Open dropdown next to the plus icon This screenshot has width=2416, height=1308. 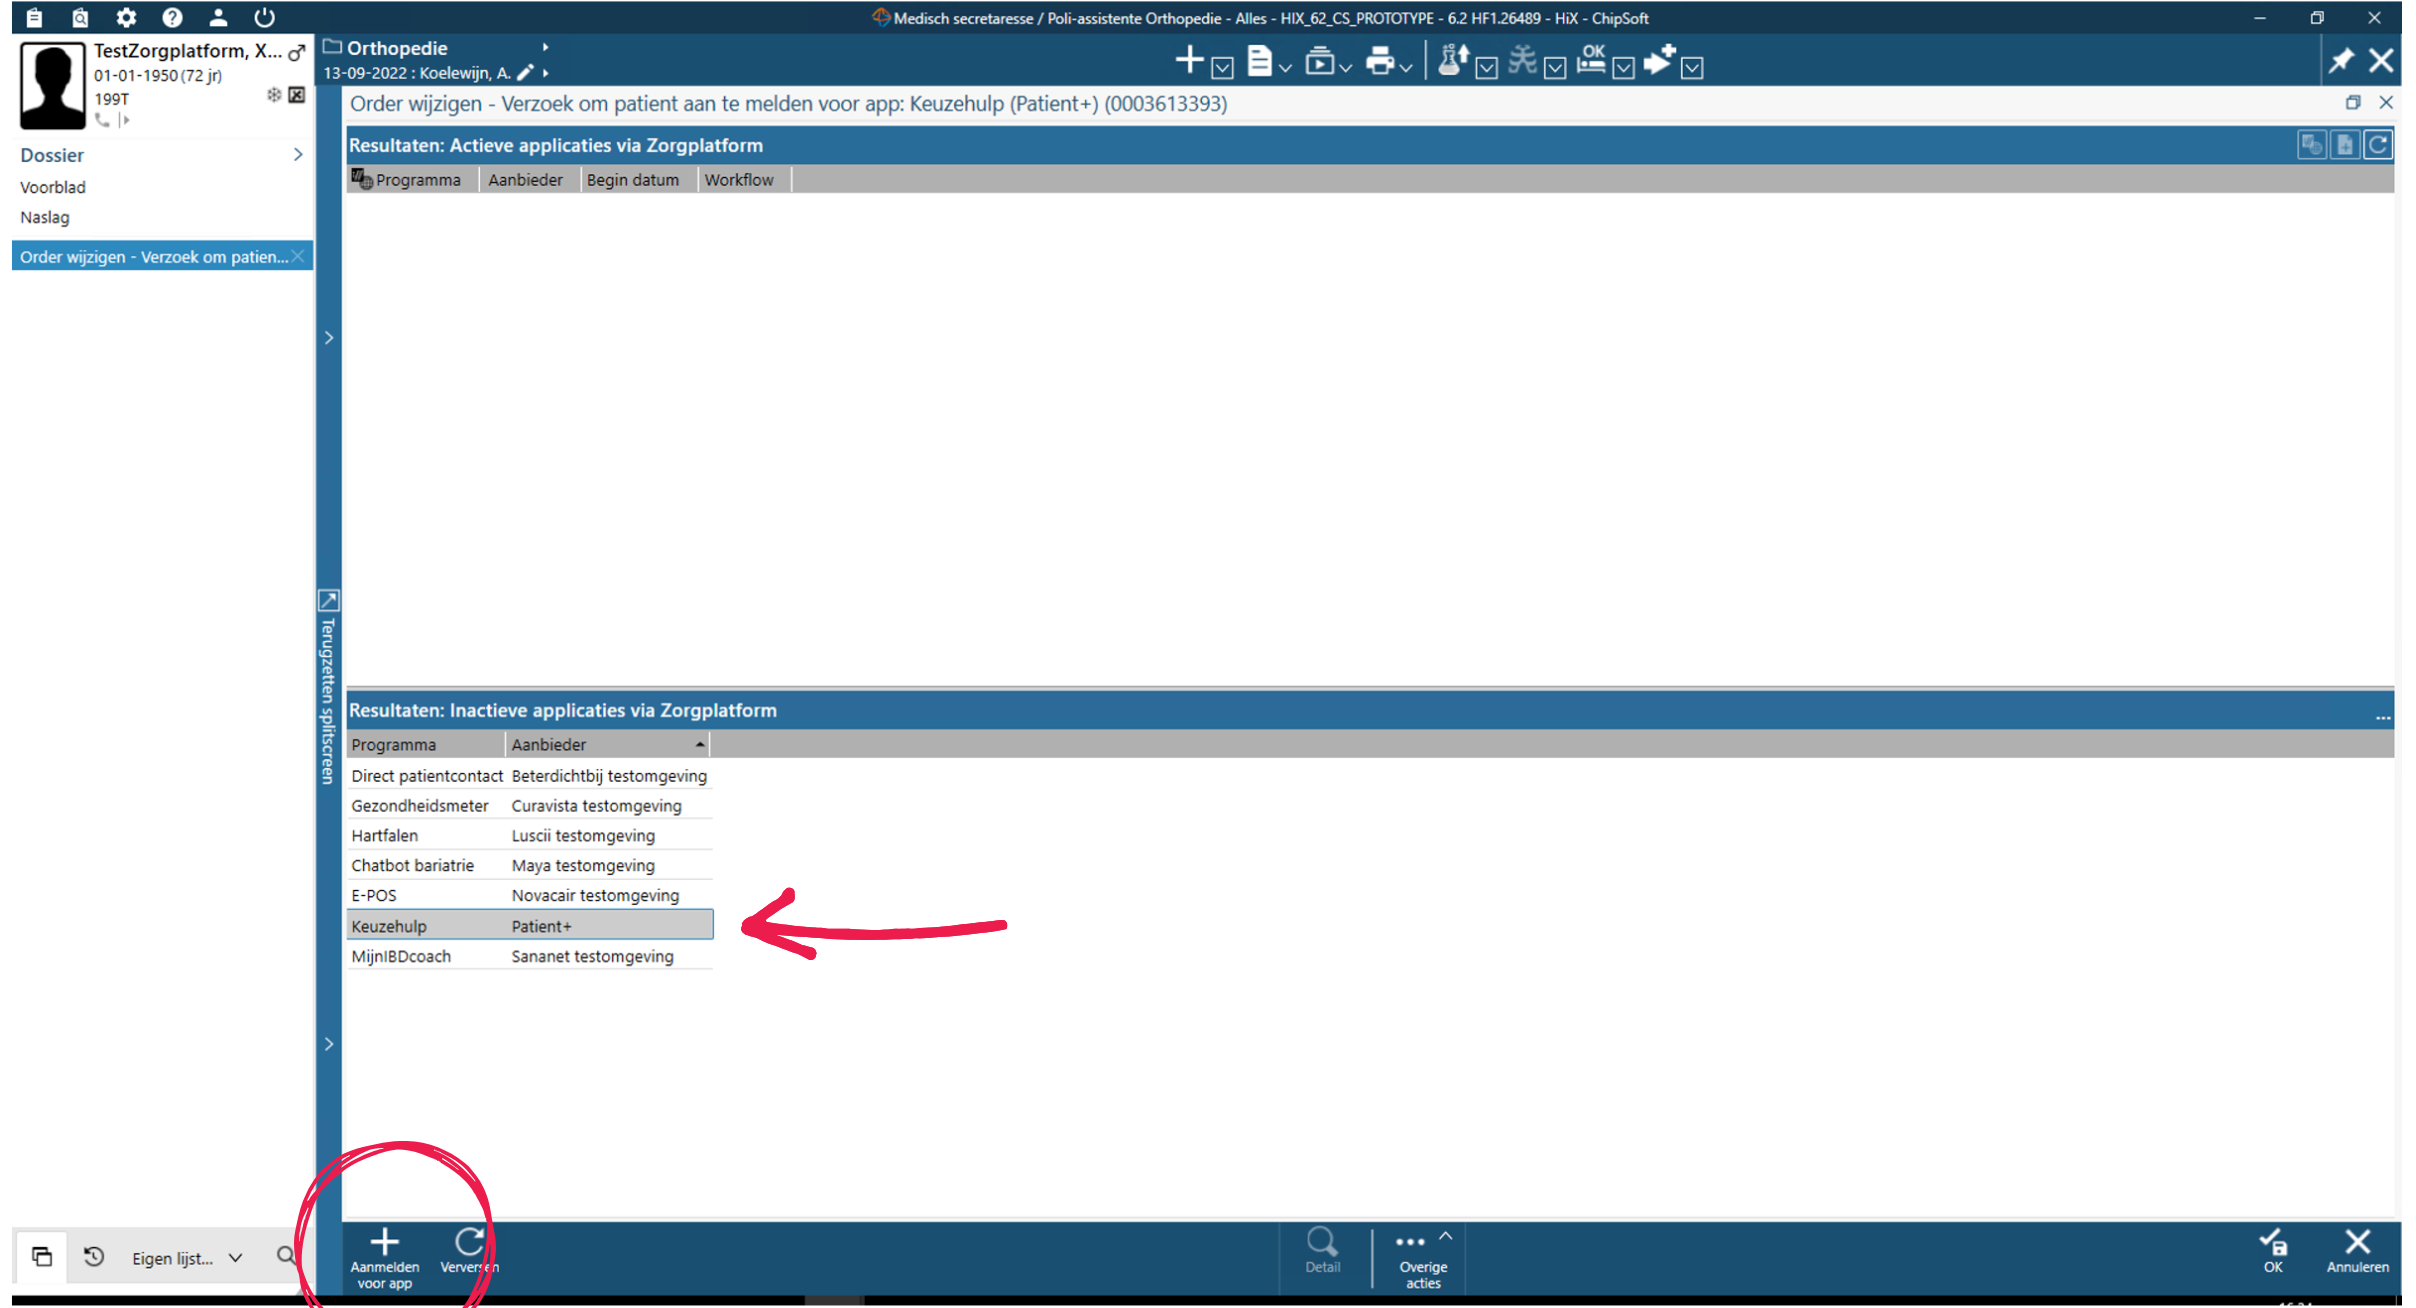(x=1222, y=67)
